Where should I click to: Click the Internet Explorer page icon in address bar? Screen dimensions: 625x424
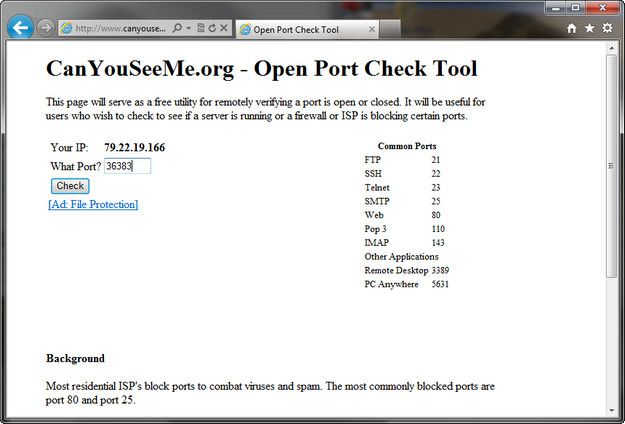(x=67, y=28)
